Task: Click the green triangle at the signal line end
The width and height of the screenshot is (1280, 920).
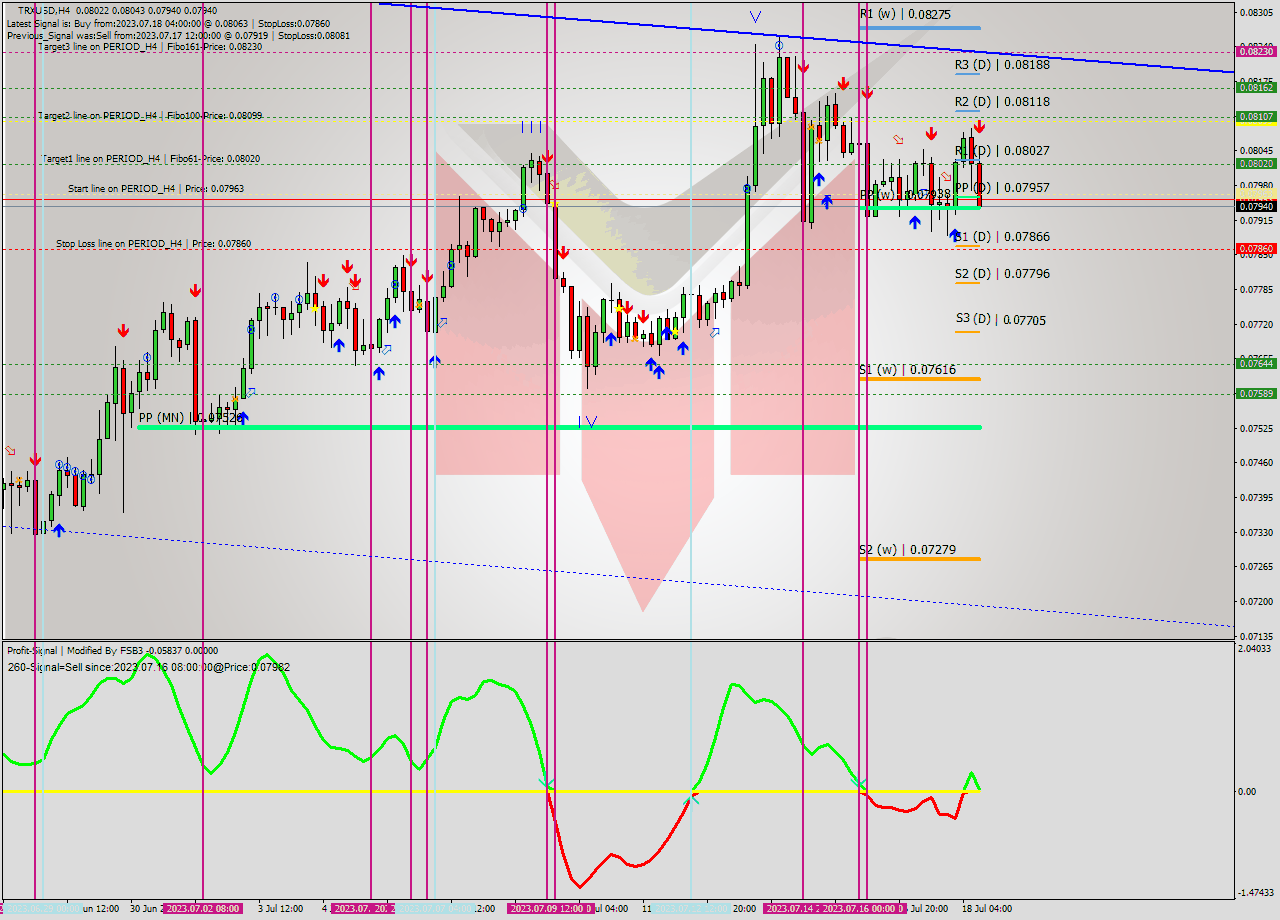Action: (970, 779)
